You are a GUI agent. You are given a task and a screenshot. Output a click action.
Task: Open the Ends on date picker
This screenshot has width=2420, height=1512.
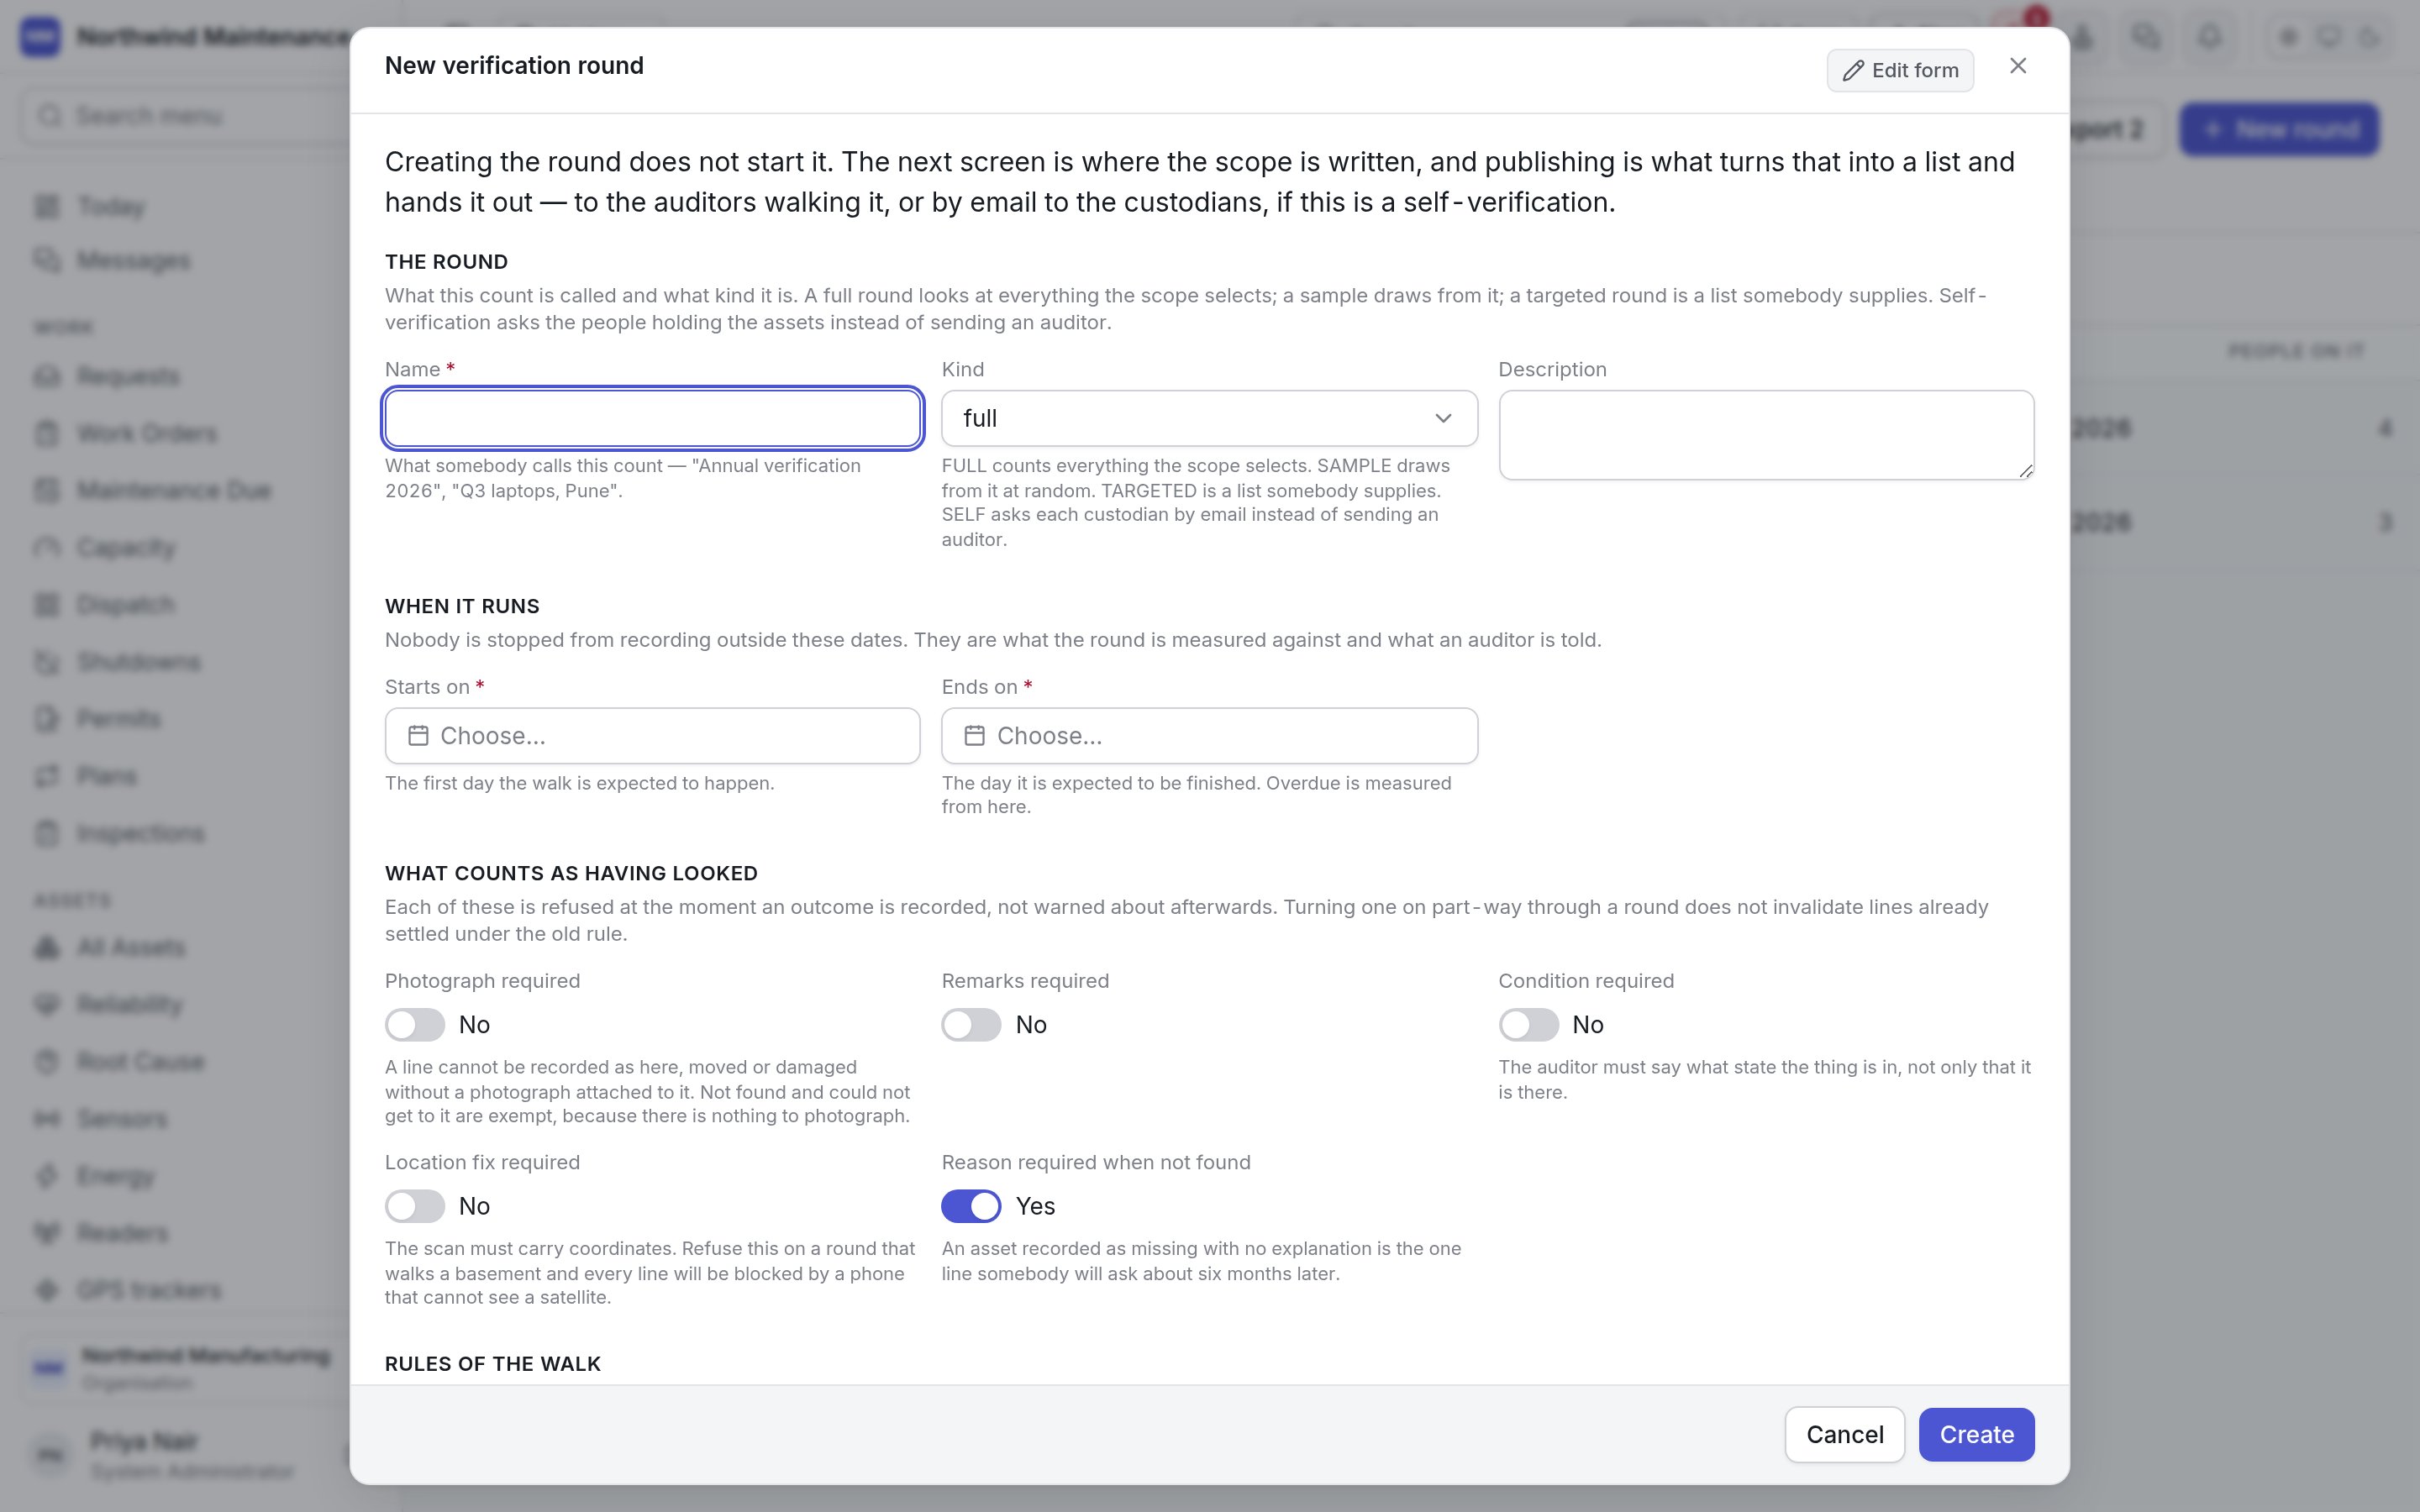1209,736
